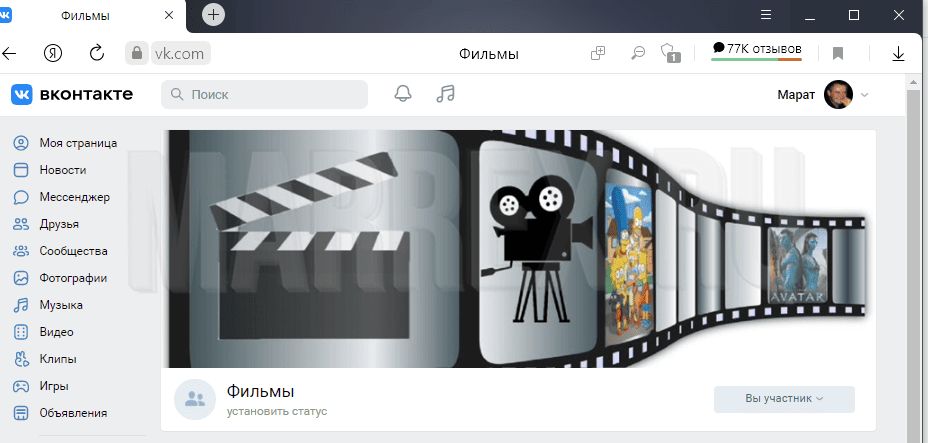Reload the page with refresh icon
Image resolution: width=928 pixels, height=443 pixels.
tap(96, 53)
